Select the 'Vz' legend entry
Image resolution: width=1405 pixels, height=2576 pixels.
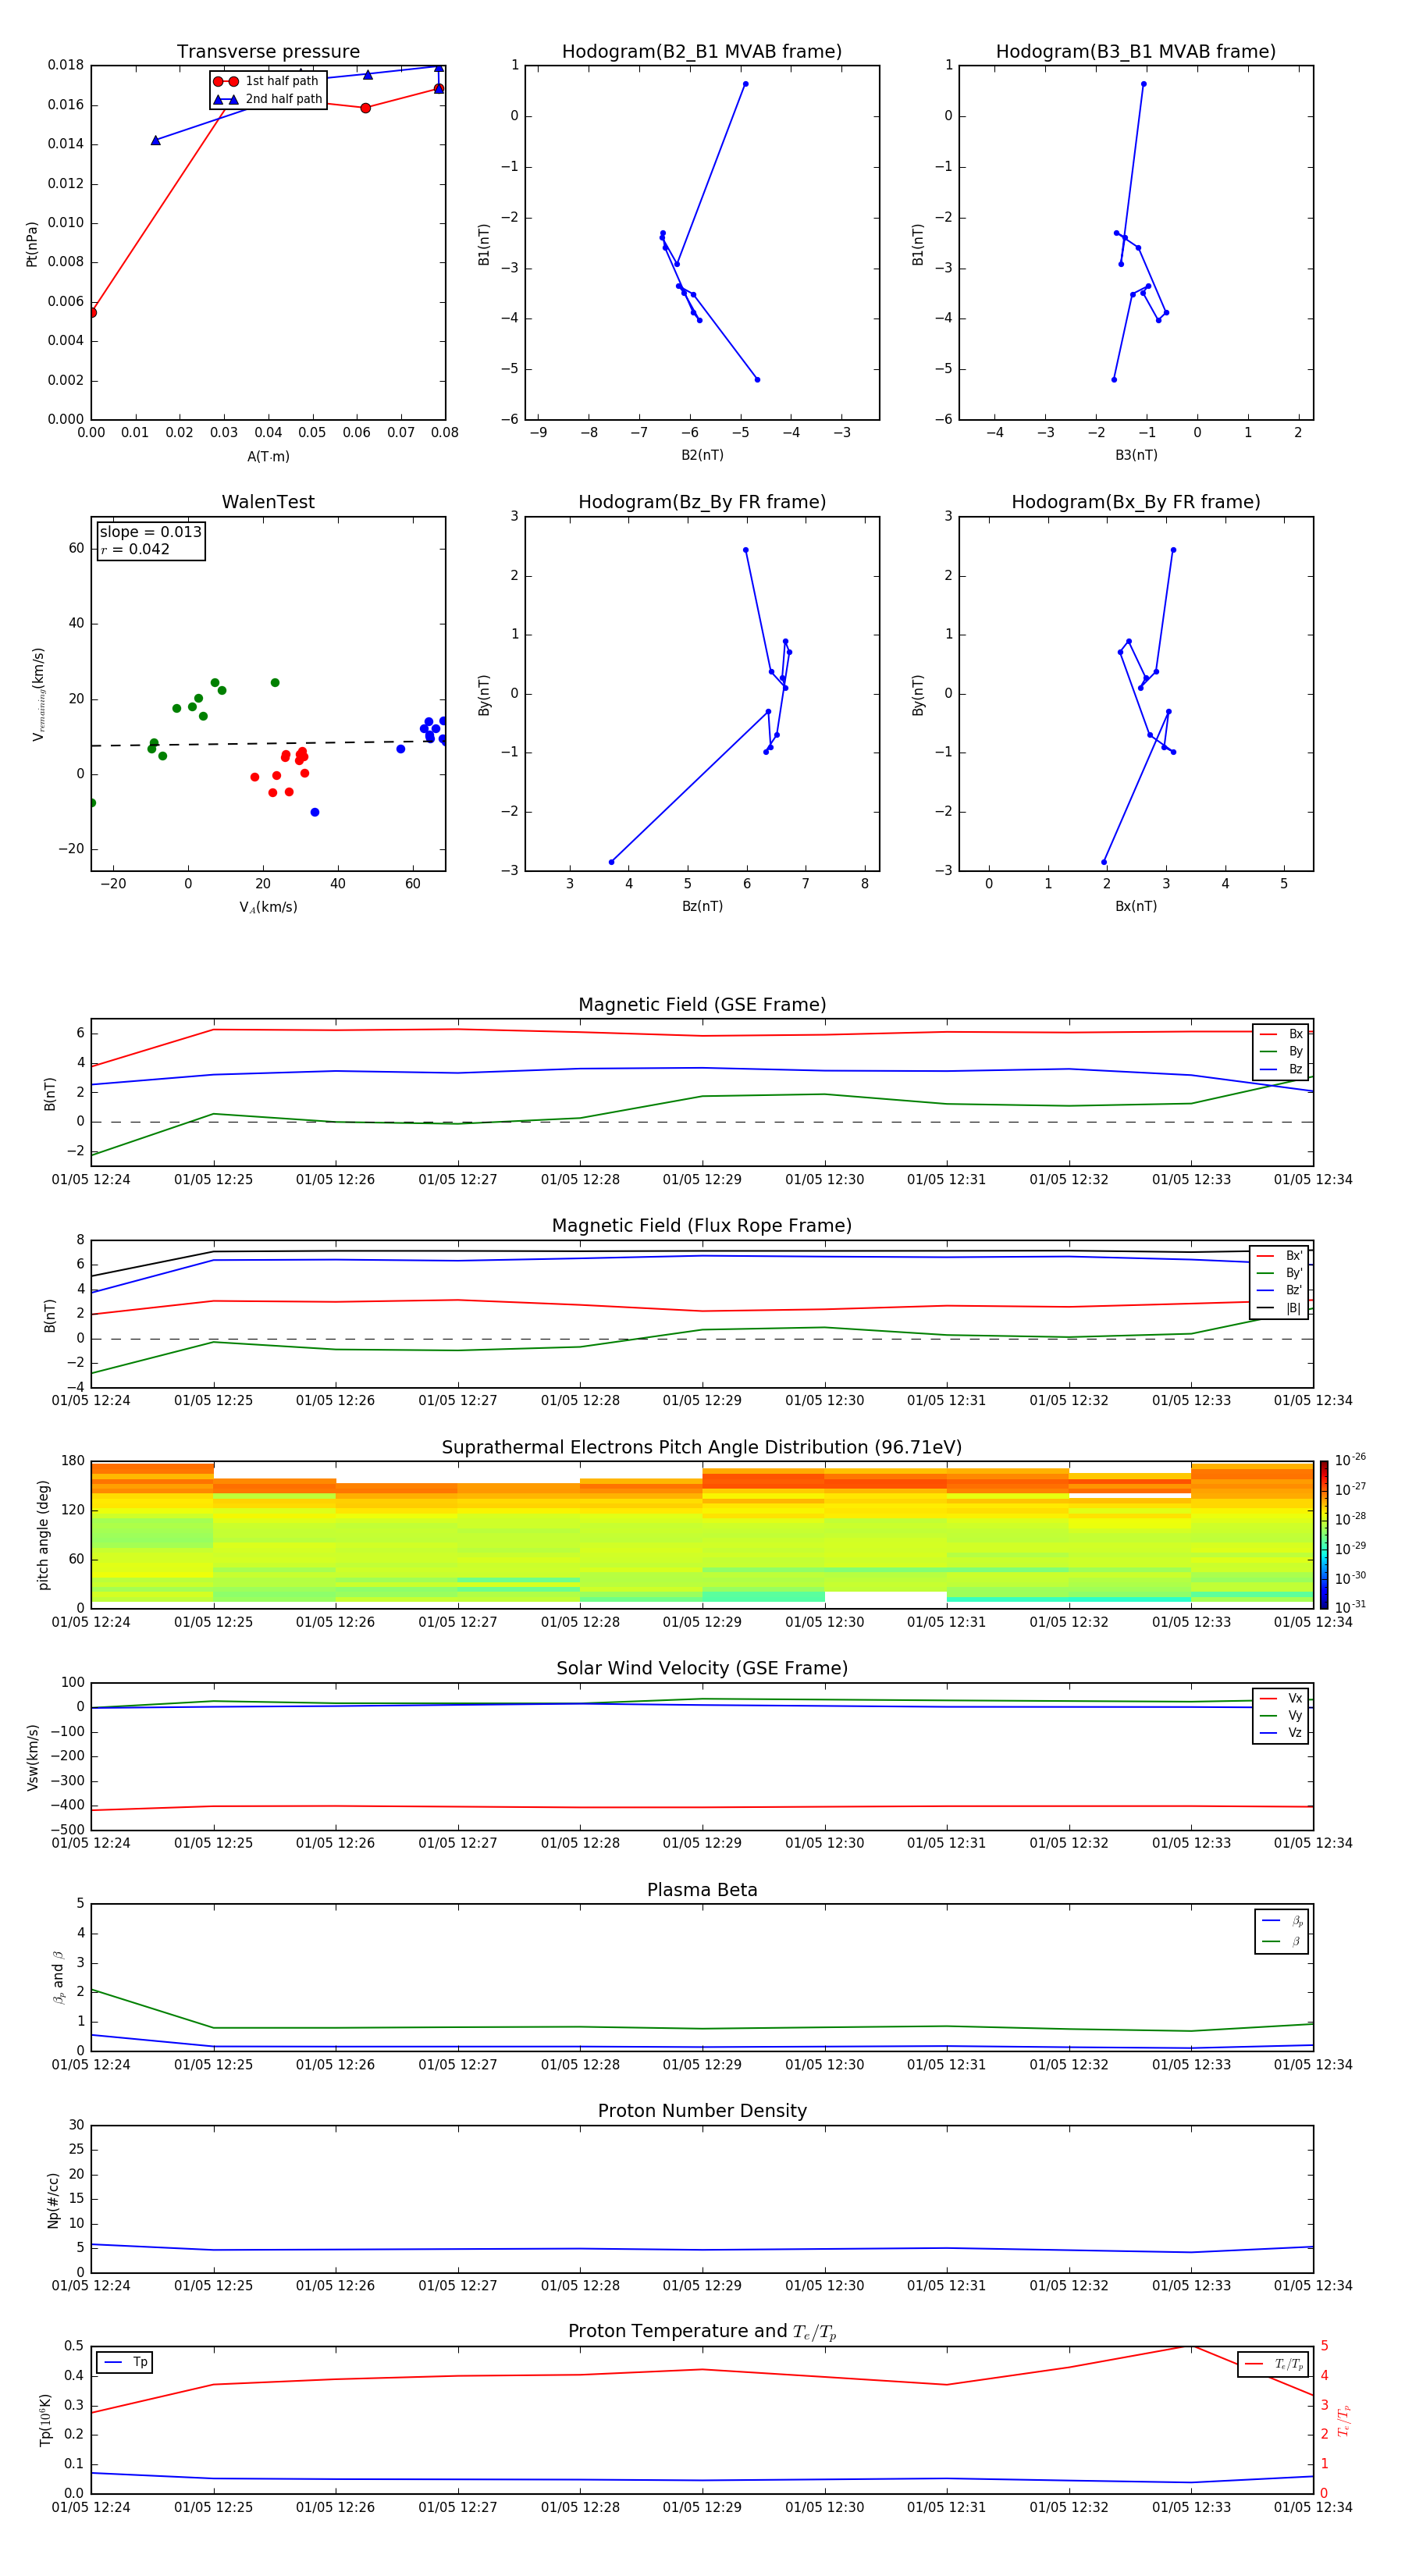[x=1281, y=1733]
